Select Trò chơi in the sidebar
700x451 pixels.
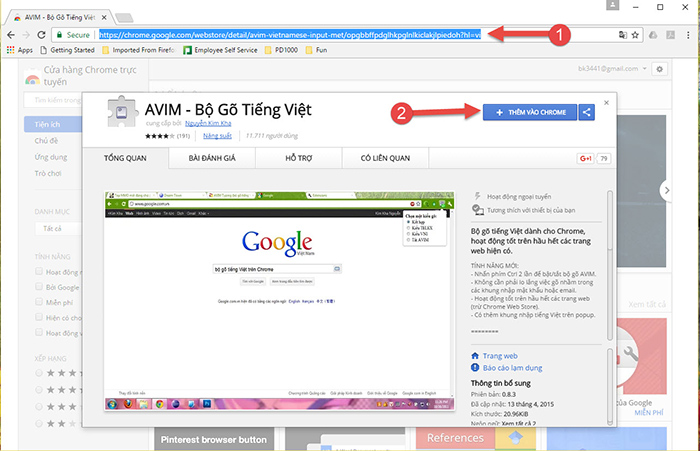[x=48, y=173]
